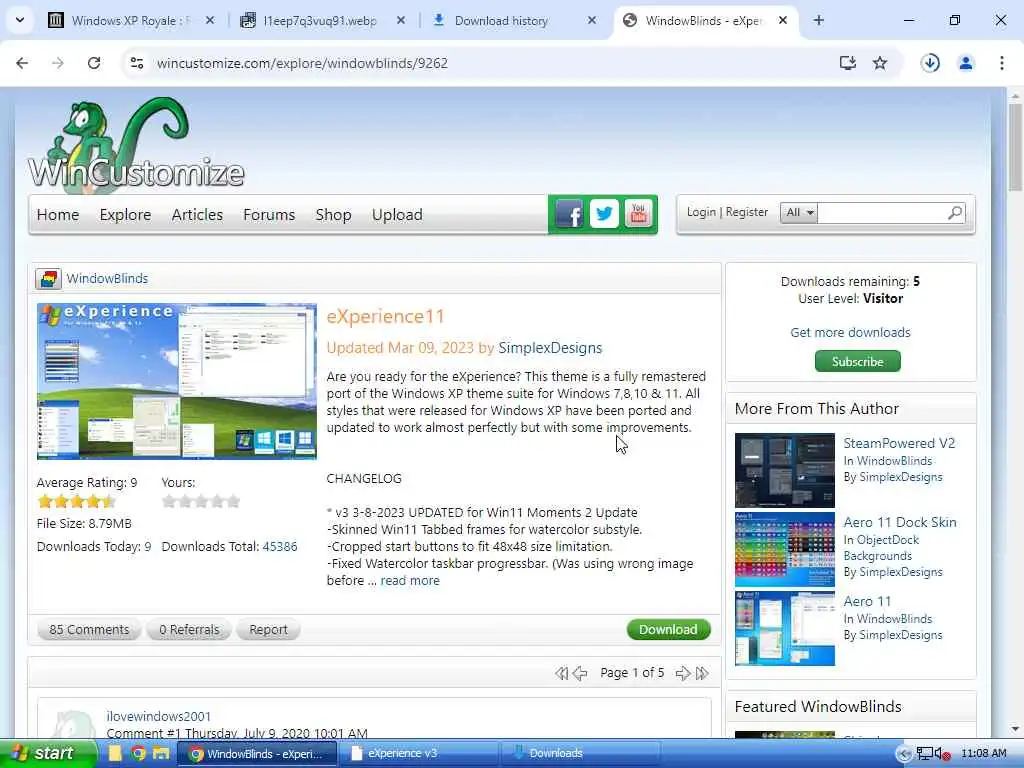
Task: Go to first comments page arrow
Action: pos(562,673)
